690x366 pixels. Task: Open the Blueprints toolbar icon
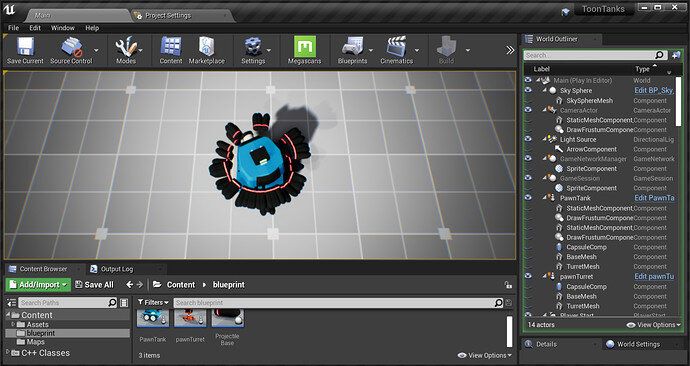pos(352,47)
